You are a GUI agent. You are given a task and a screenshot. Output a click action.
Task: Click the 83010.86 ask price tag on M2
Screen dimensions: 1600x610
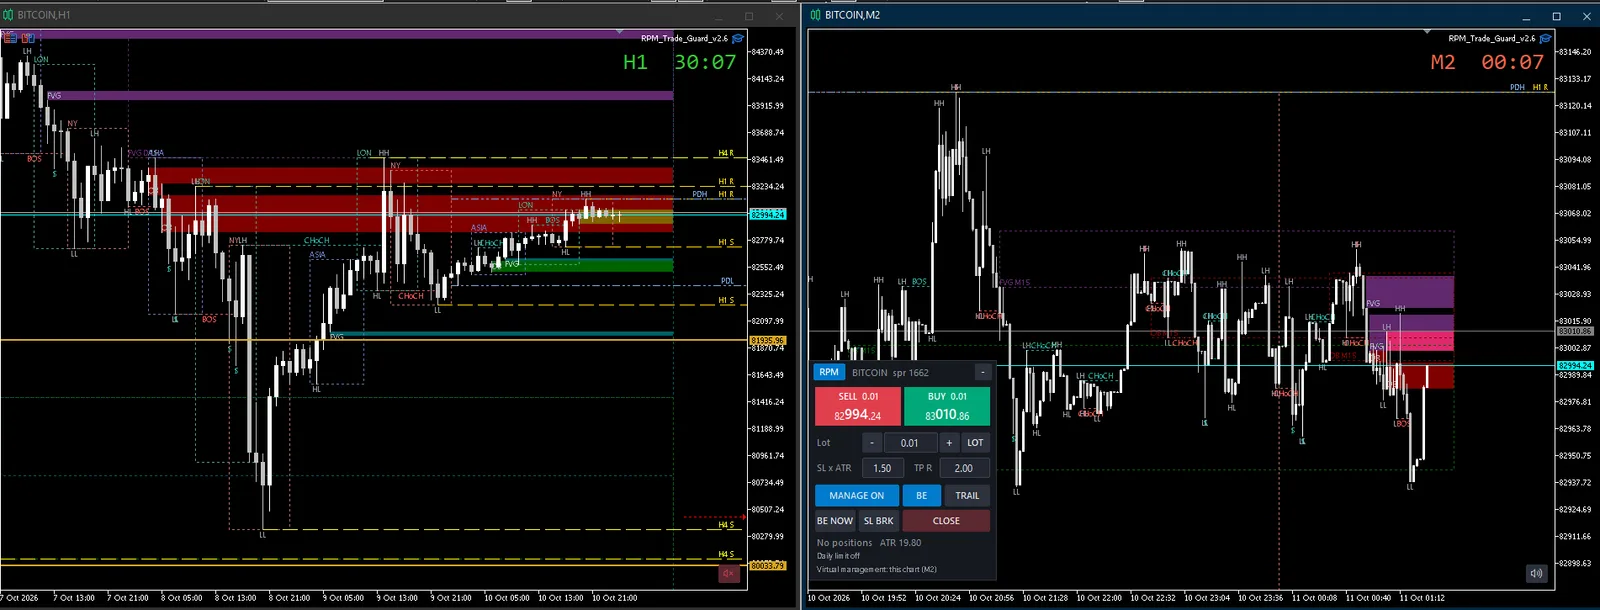tap(1575, 331)
